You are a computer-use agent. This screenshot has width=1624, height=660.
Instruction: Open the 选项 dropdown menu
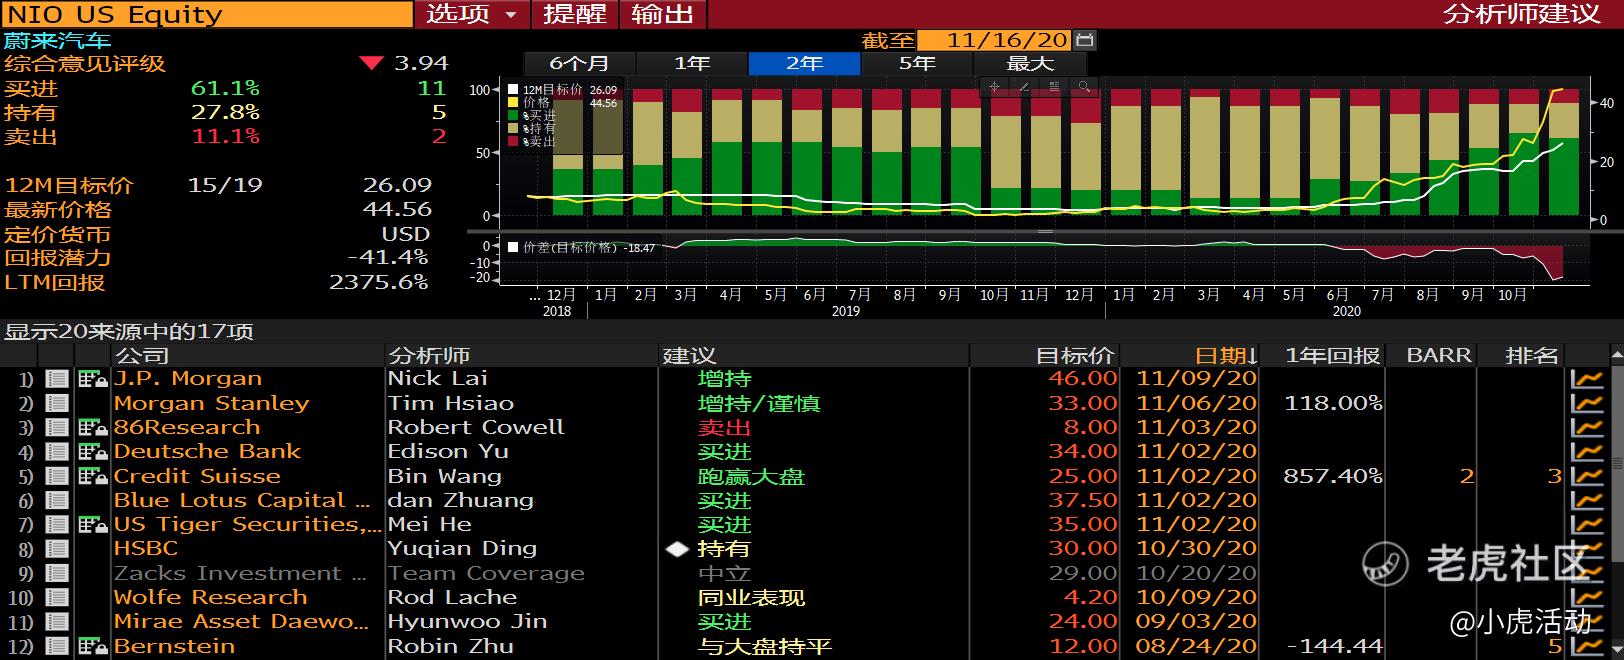coord(471,14)
